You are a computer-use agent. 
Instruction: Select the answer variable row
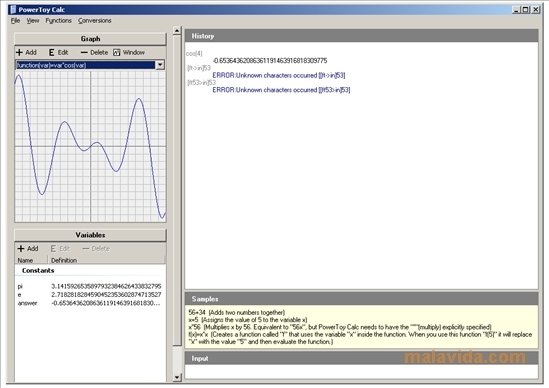(x=90, y=303)
